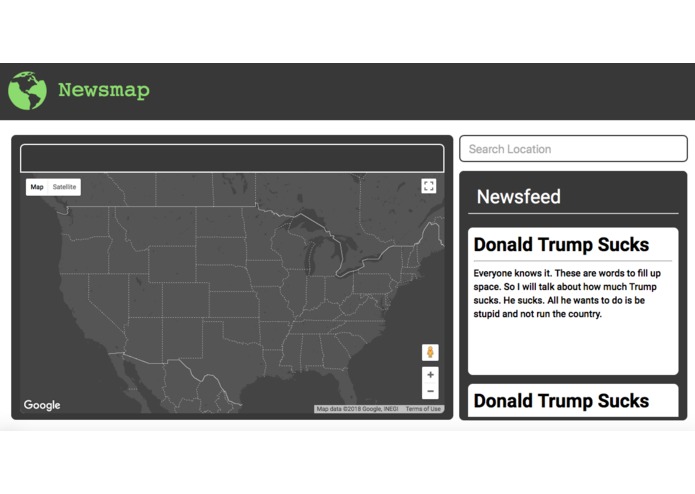Screen dimensions: 695x494
Task: Click the Street View pegman icon
Action: tap(430, 353)
